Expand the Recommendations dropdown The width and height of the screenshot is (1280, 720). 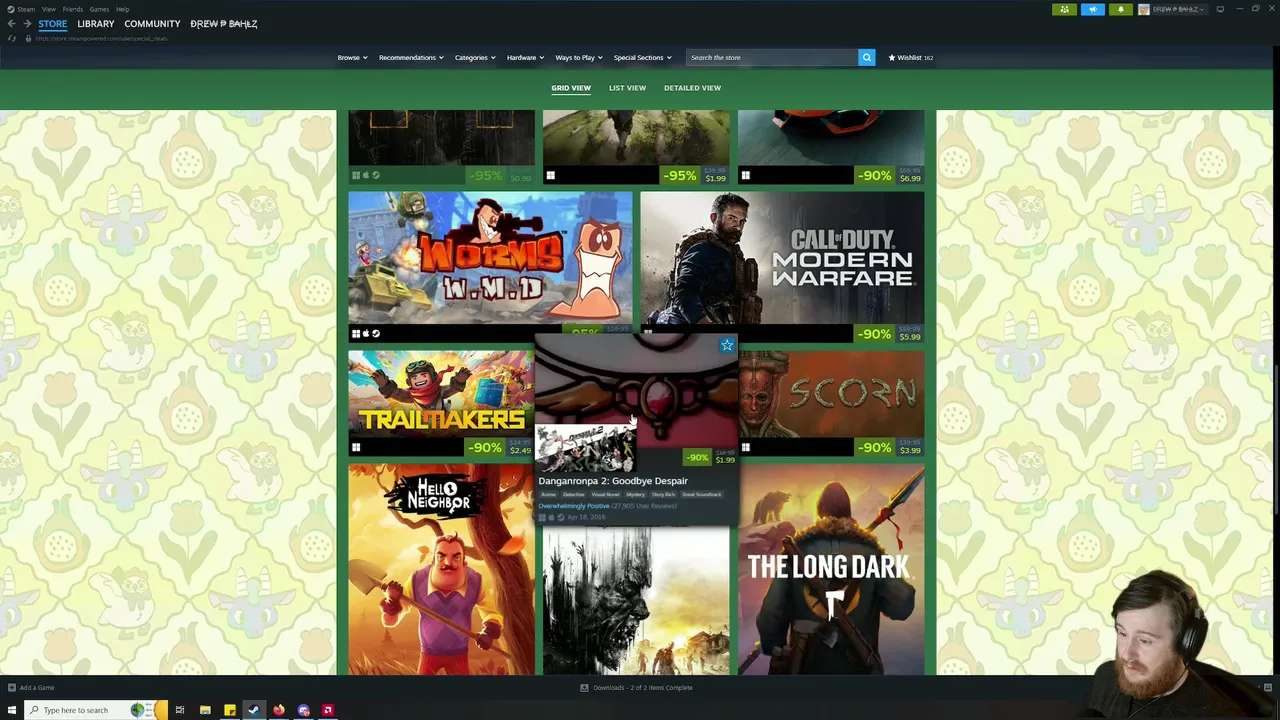point(411,57)
